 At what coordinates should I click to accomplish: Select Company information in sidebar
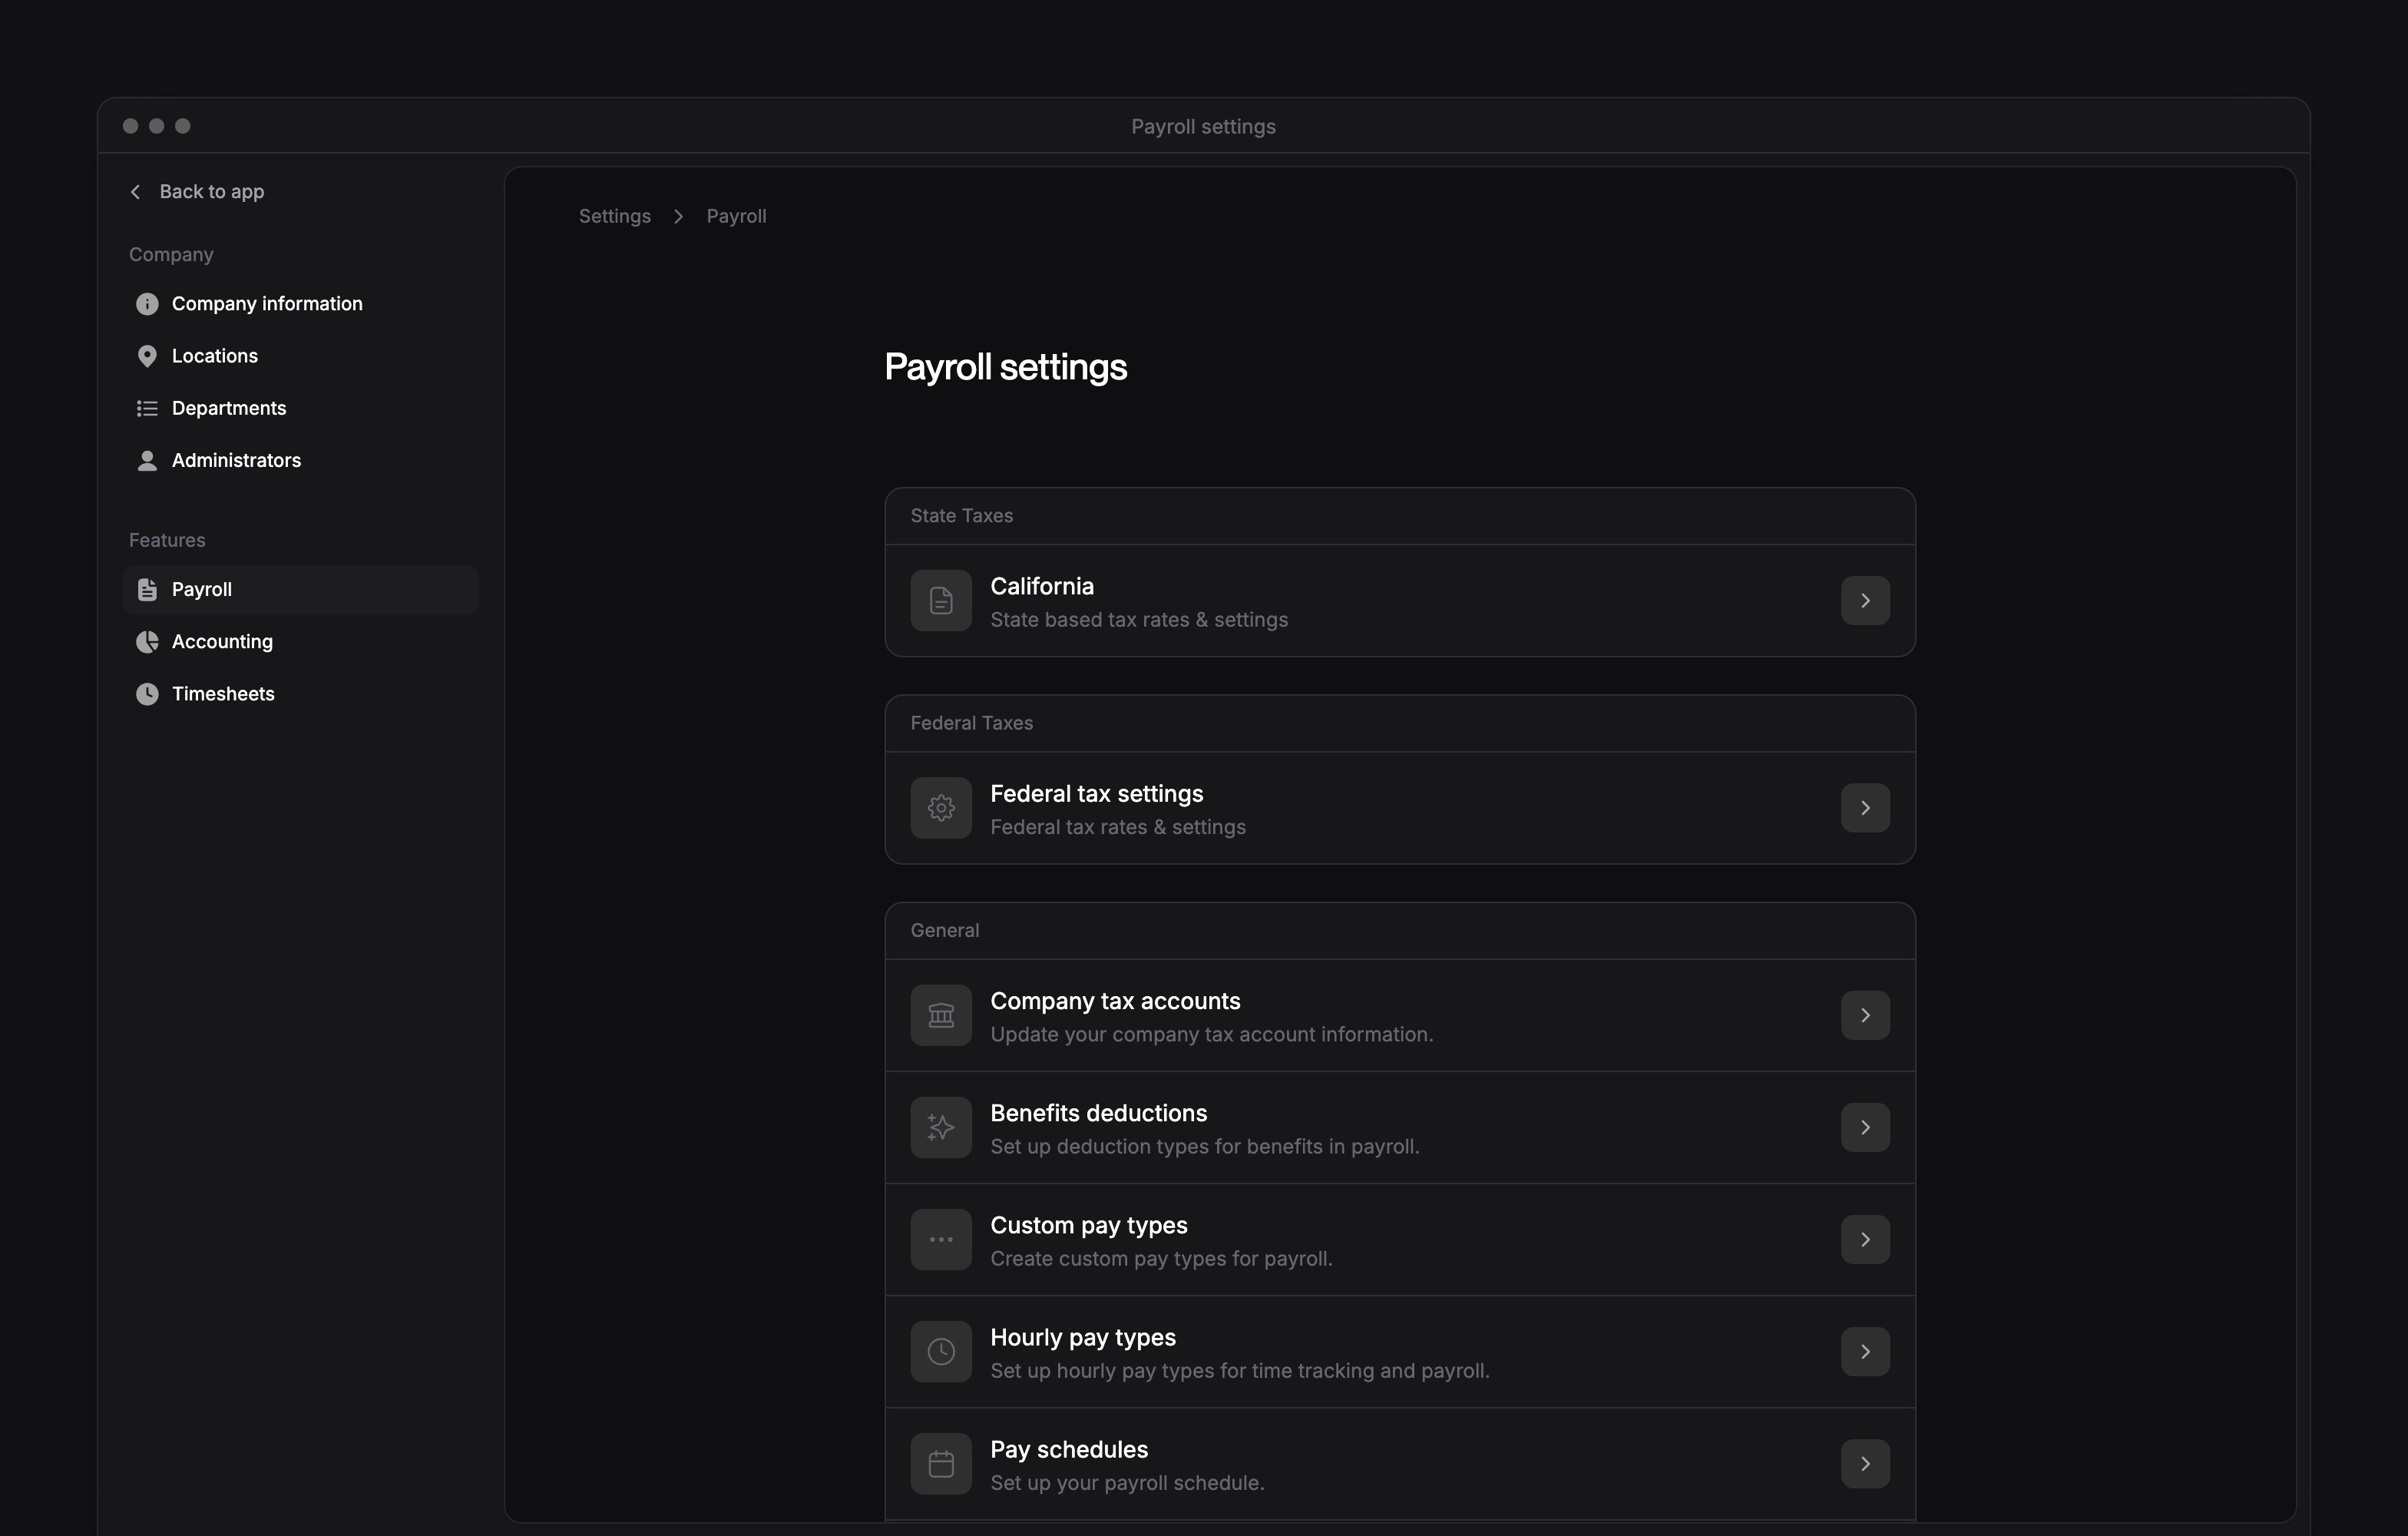[300, 304]
